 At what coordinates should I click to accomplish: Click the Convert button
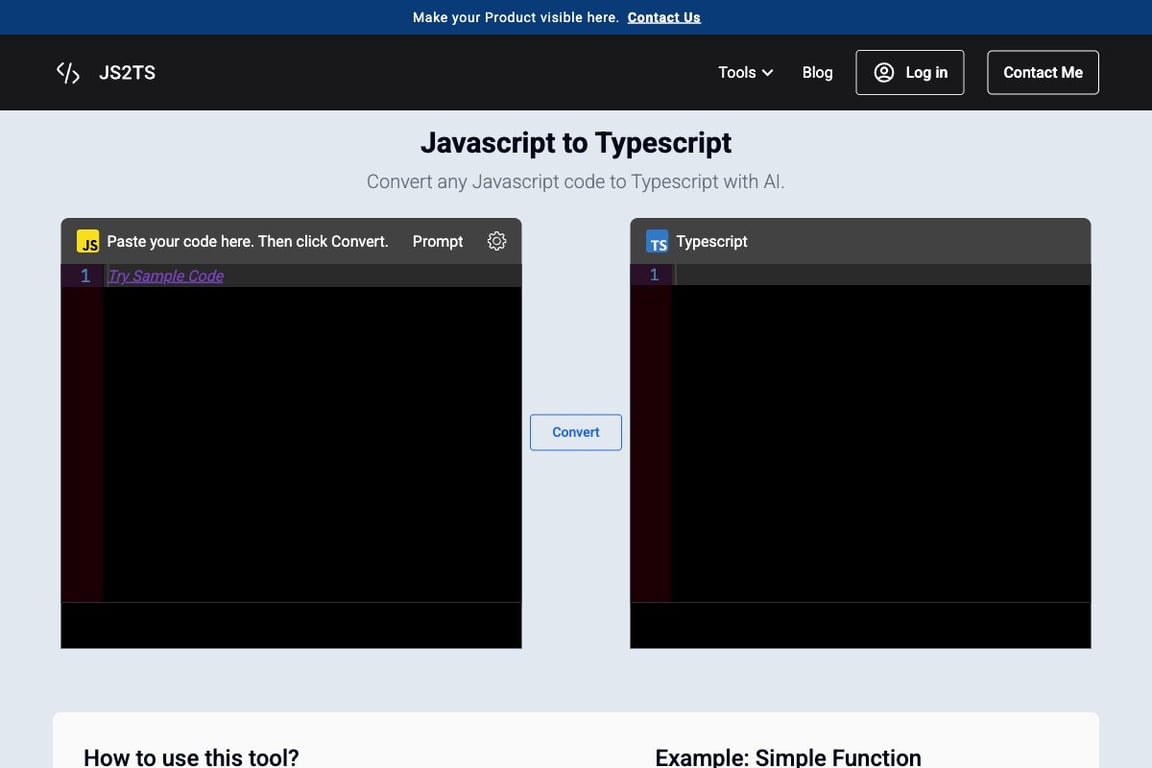pos(575,432)
